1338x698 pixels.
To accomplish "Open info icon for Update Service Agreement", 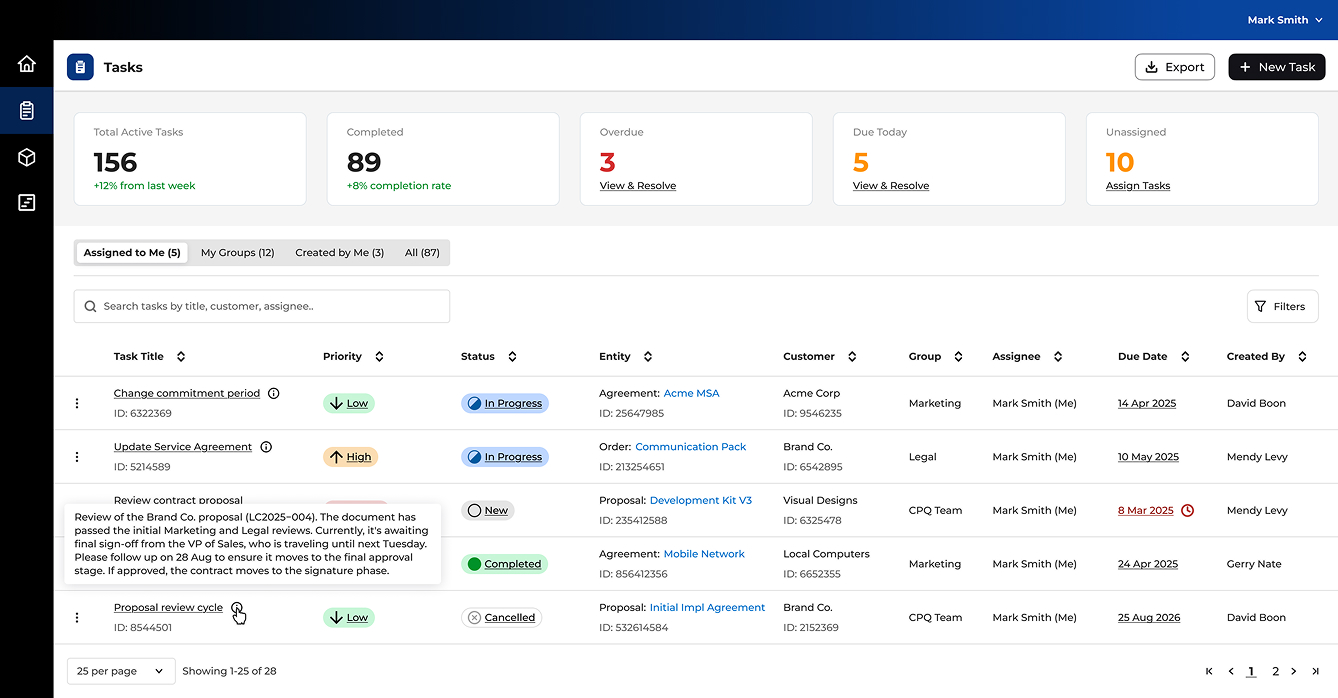I will pos(266,447).
